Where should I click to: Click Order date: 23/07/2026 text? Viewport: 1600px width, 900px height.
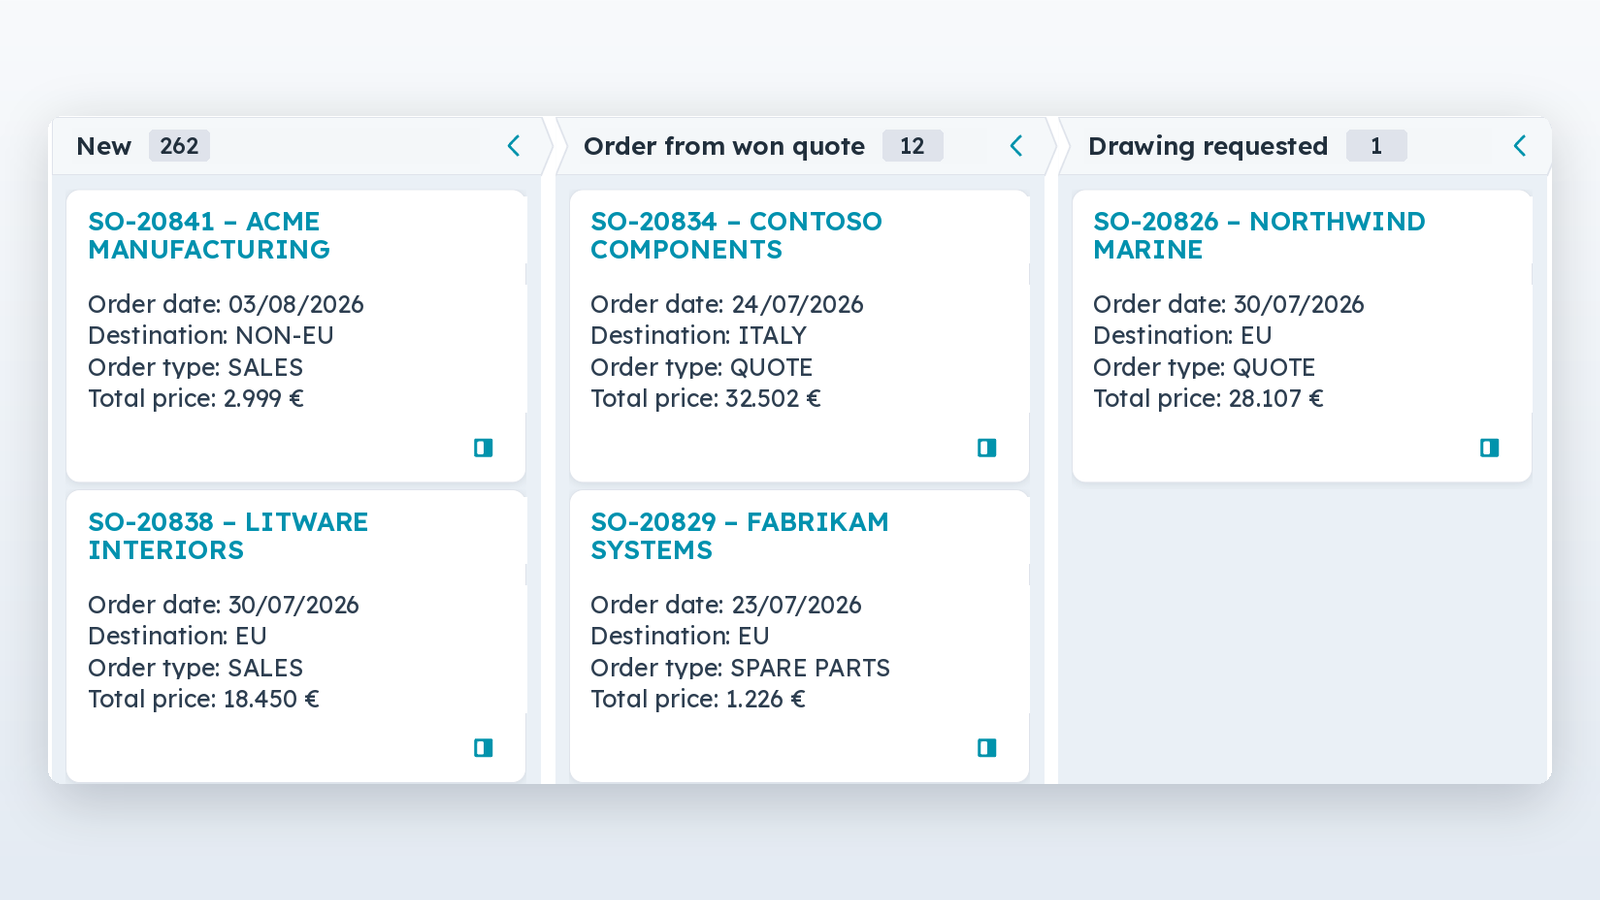pyautogui.click(x=726, y=605)
